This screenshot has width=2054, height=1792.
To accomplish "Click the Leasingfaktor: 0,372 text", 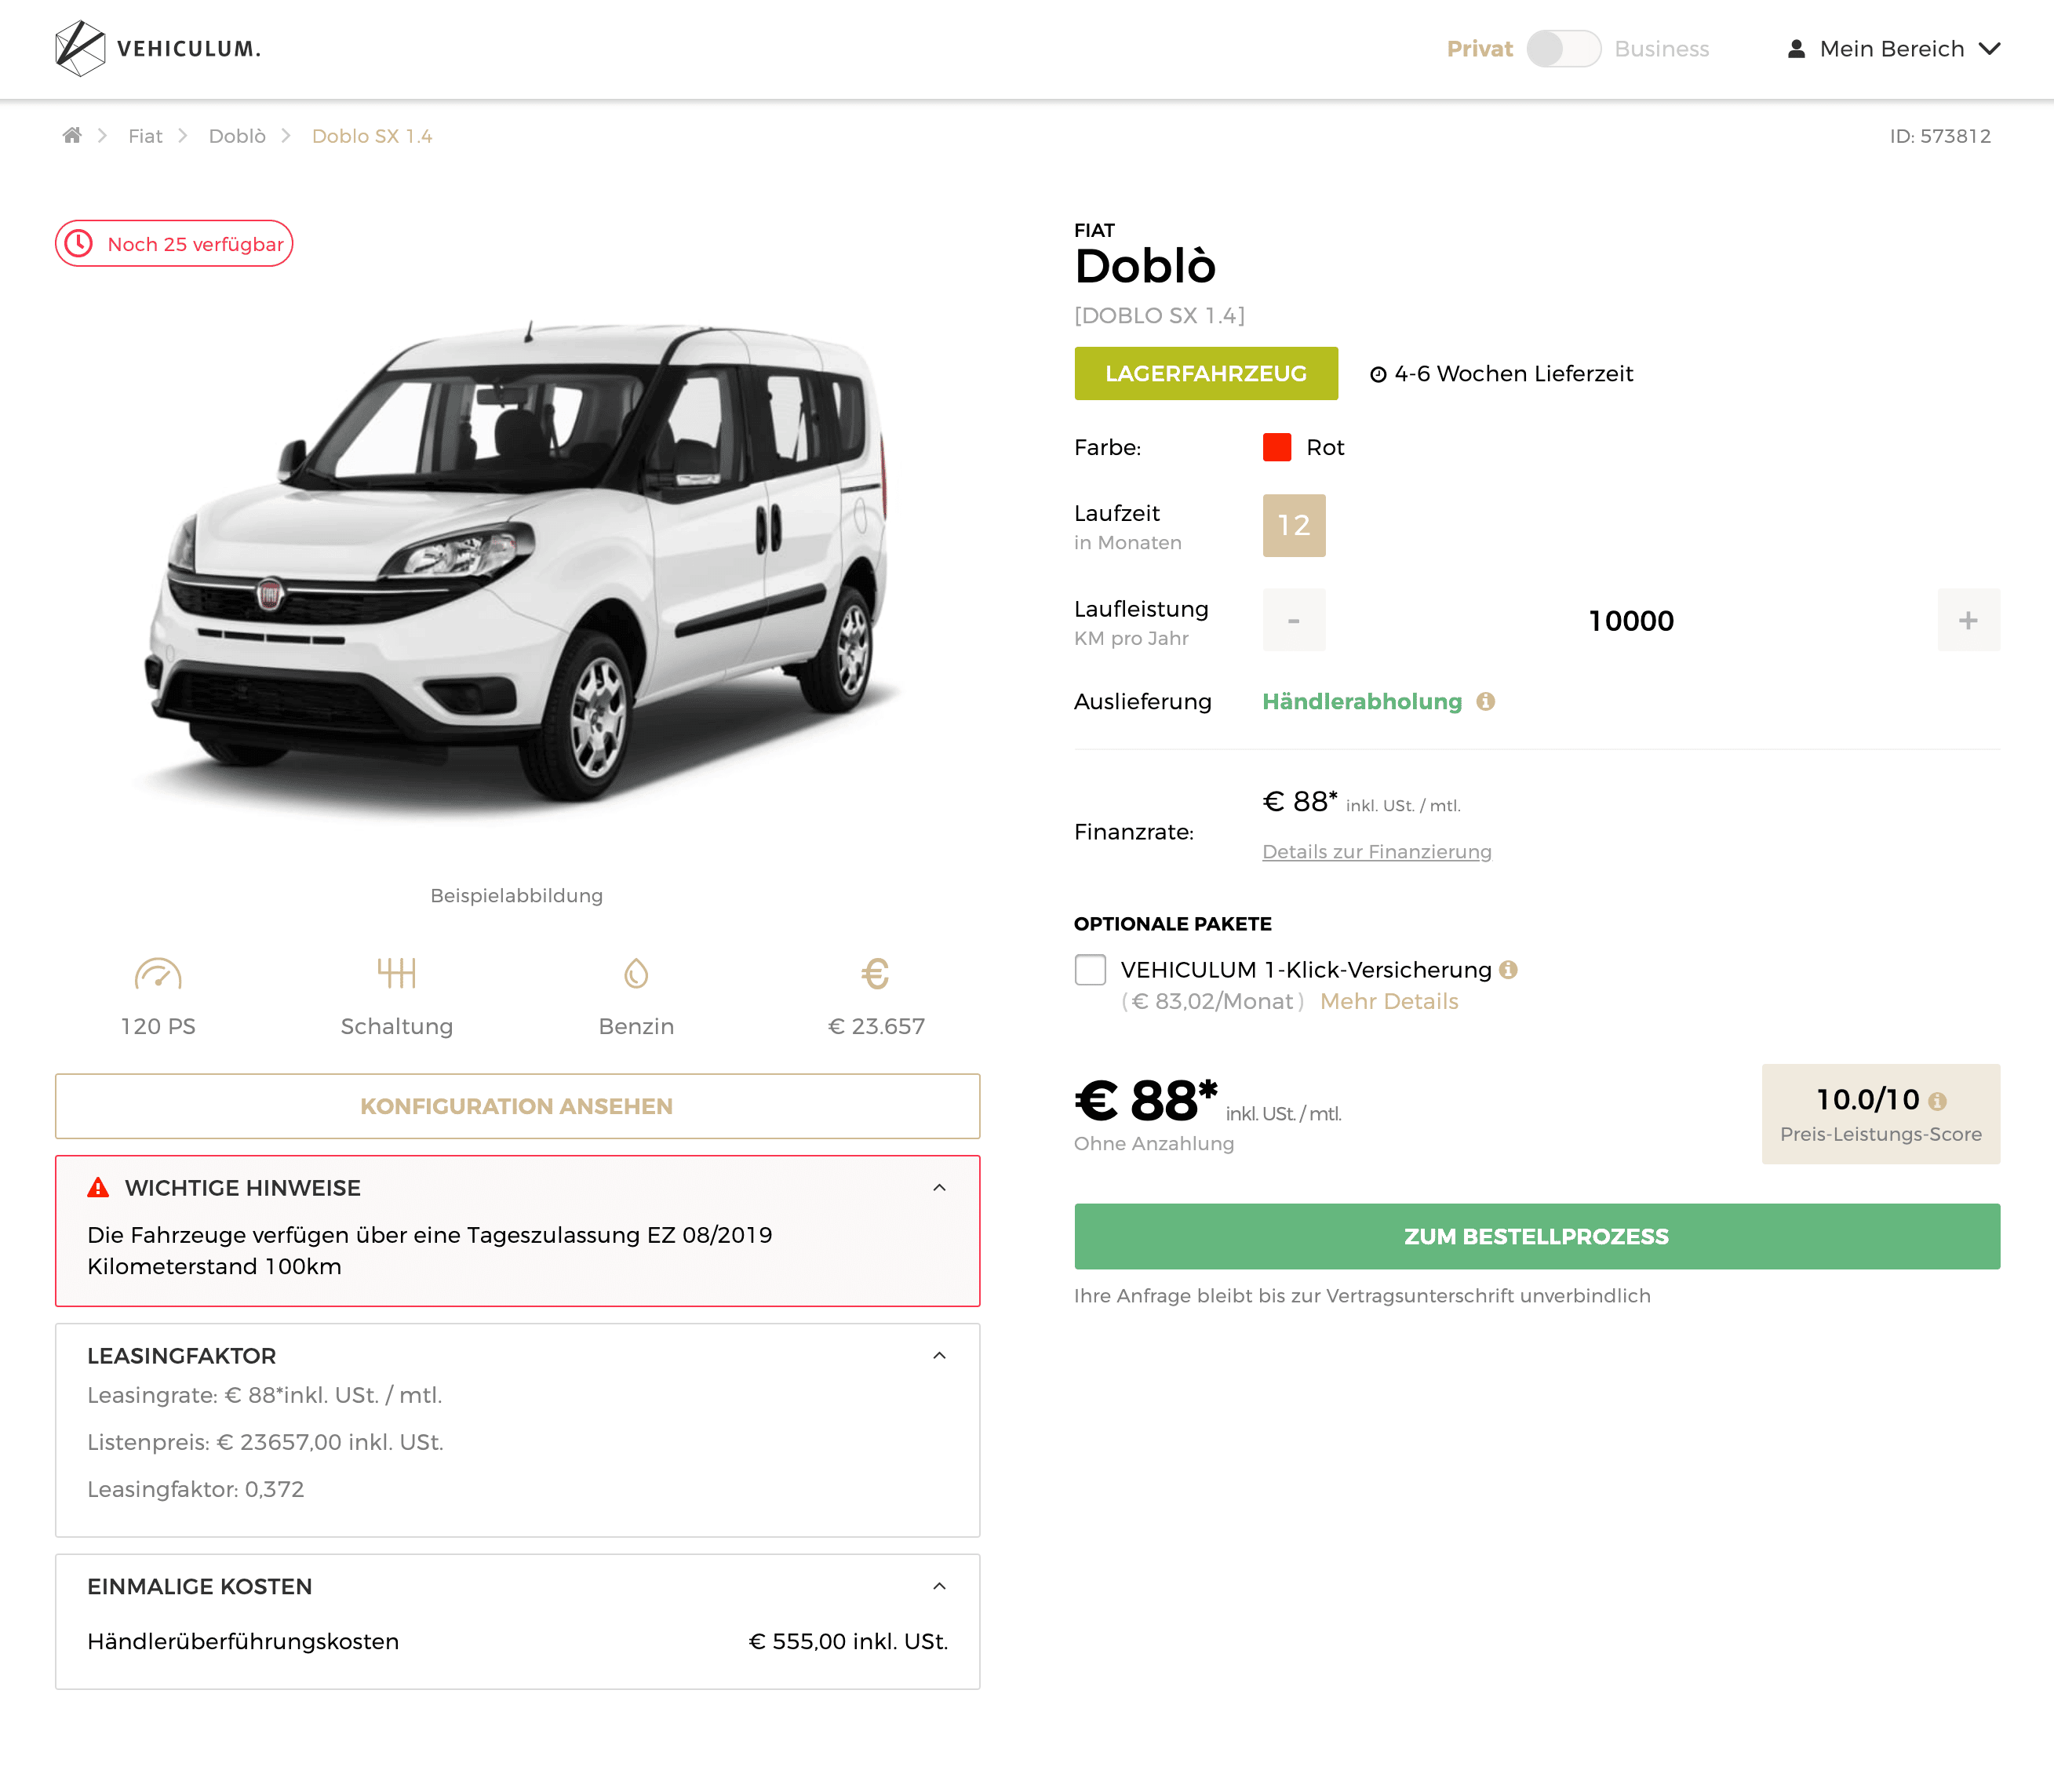I will (196, 1489).
